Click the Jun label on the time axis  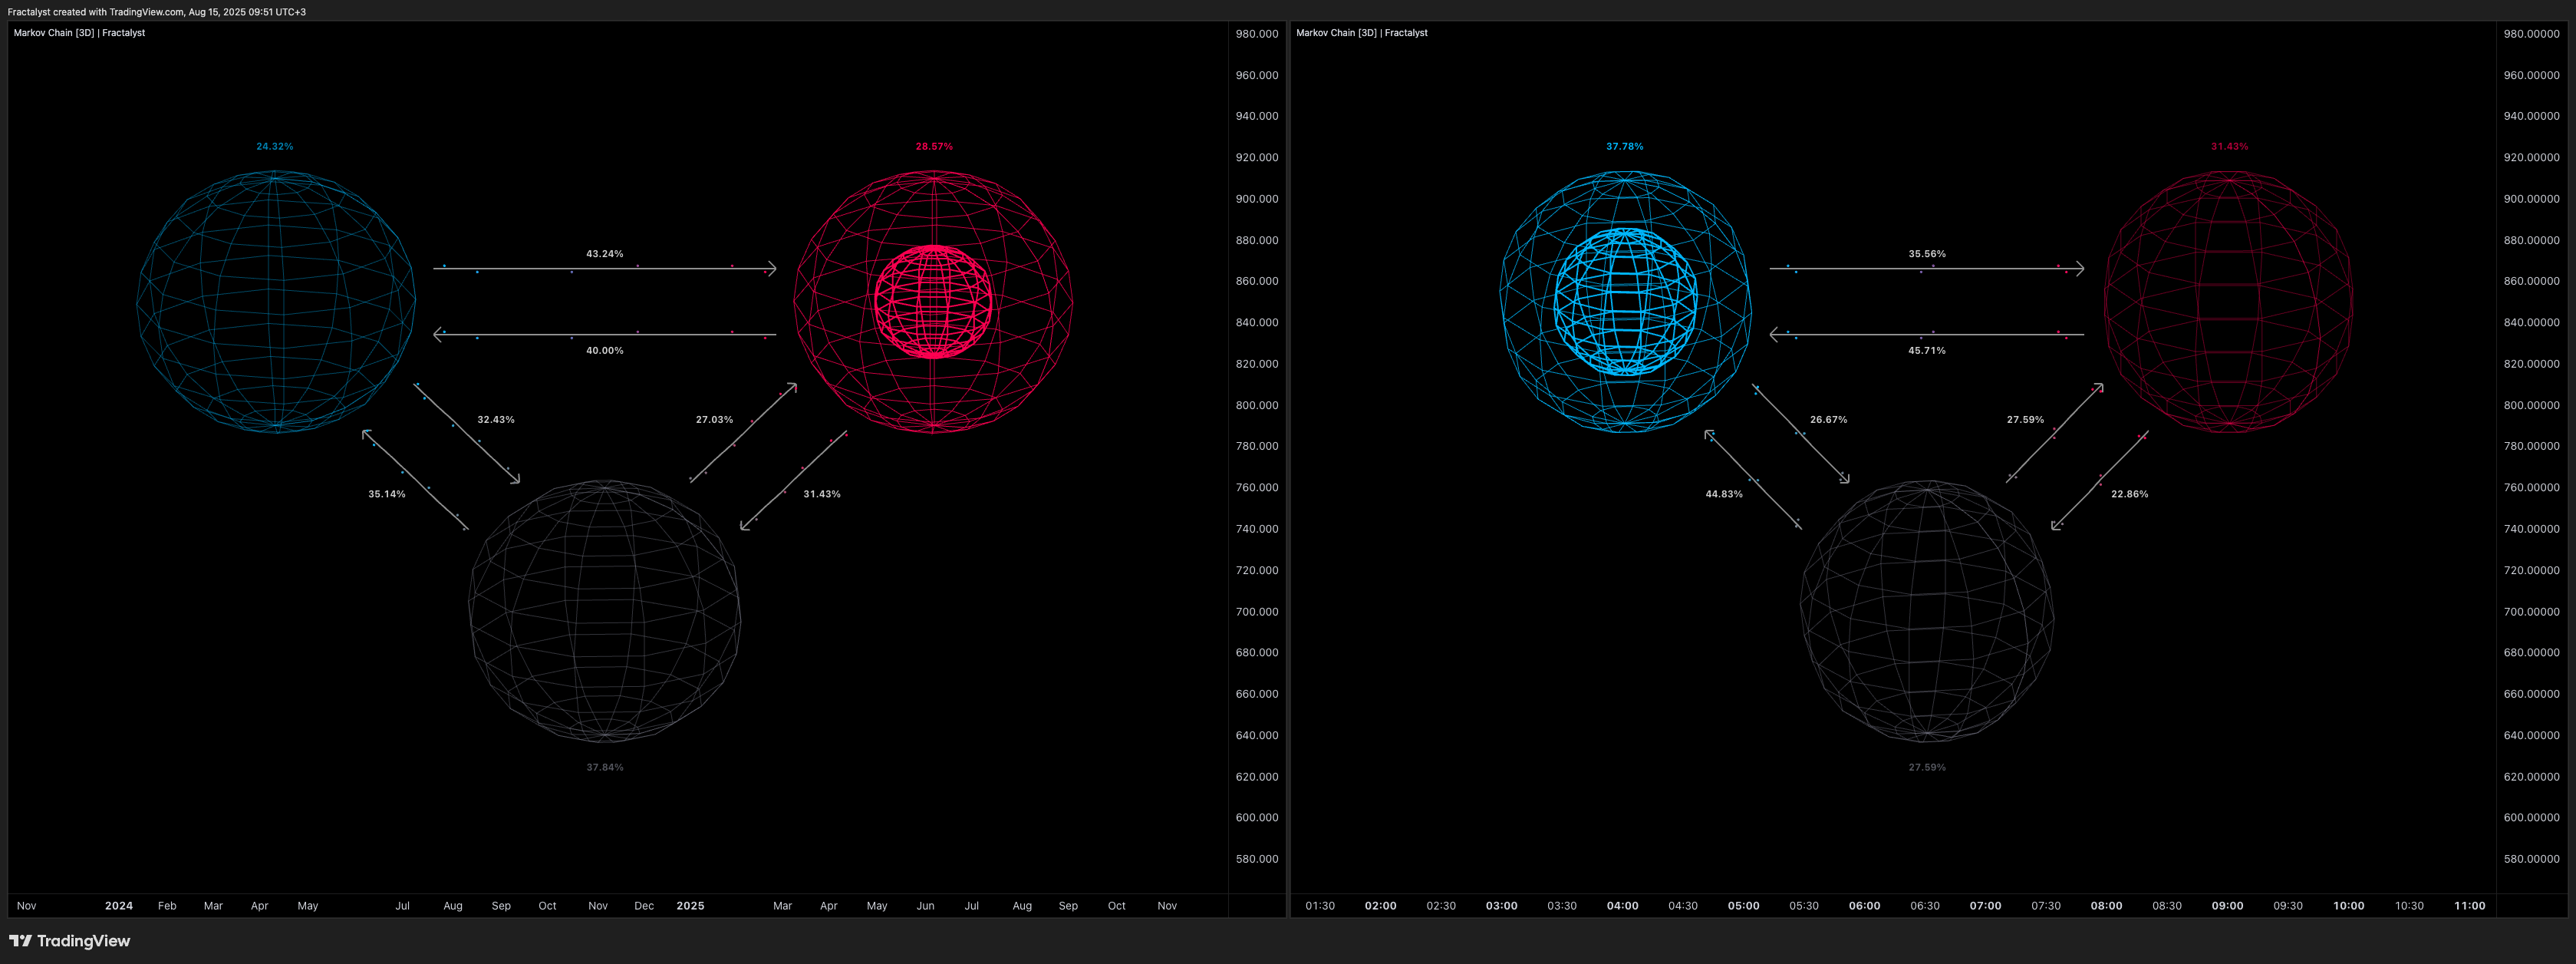(926, 906)
